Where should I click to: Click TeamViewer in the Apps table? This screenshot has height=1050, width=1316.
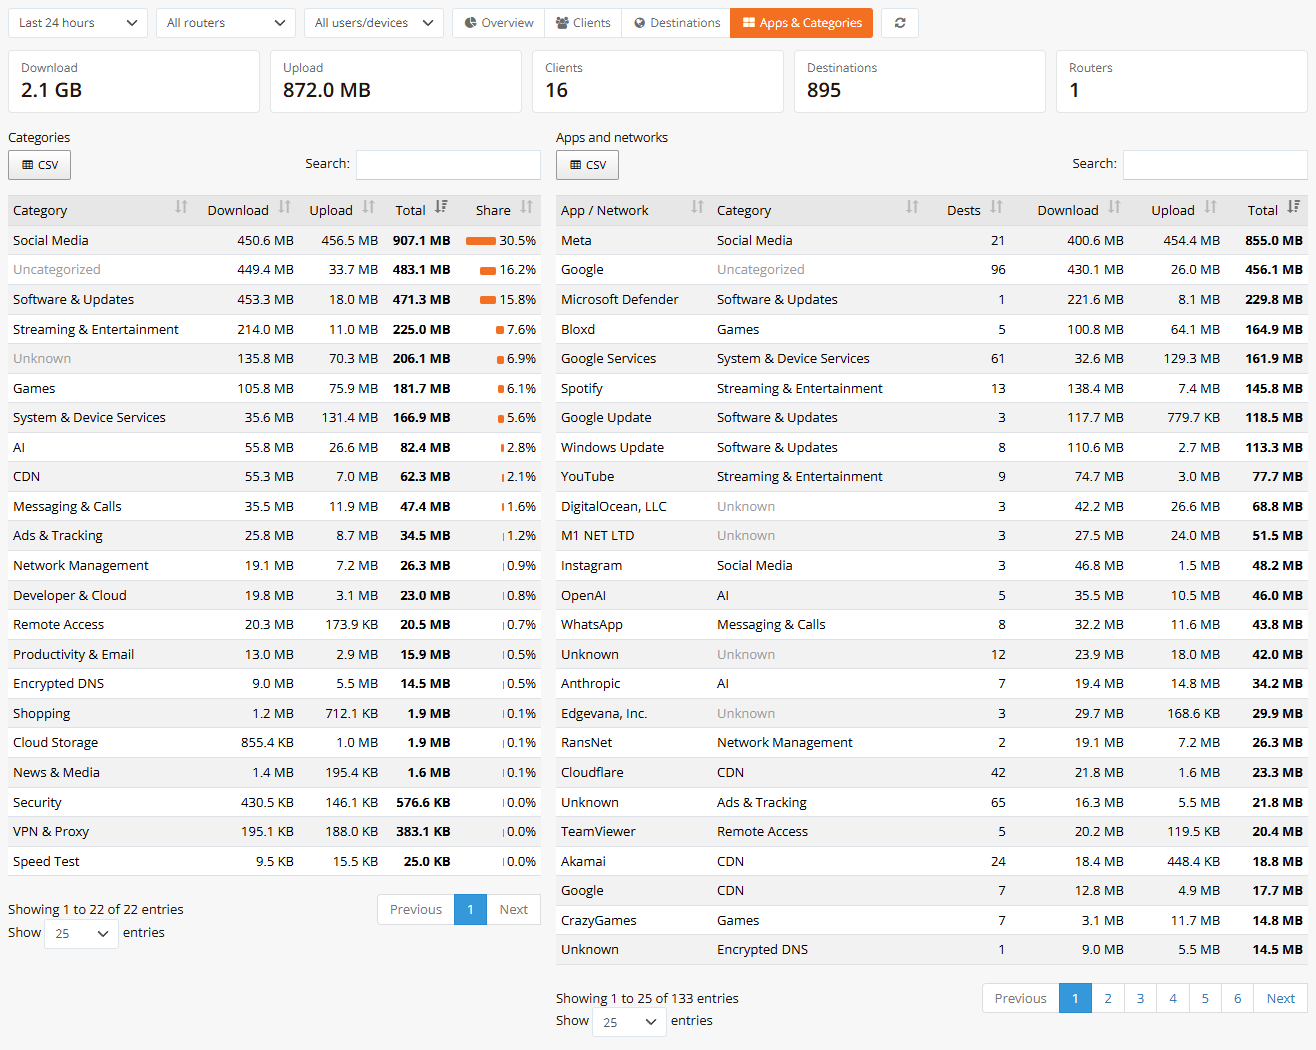598,831
